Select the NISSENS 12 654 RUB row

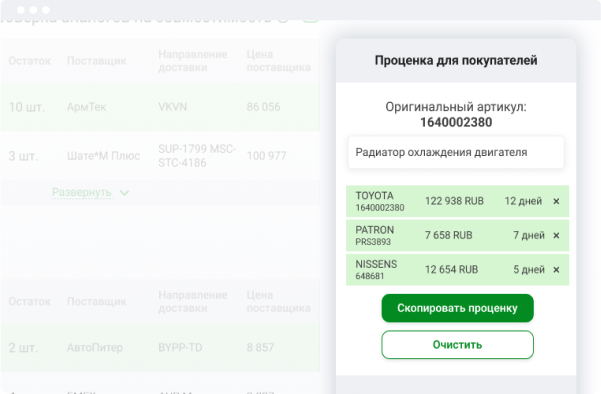[457, 270]
